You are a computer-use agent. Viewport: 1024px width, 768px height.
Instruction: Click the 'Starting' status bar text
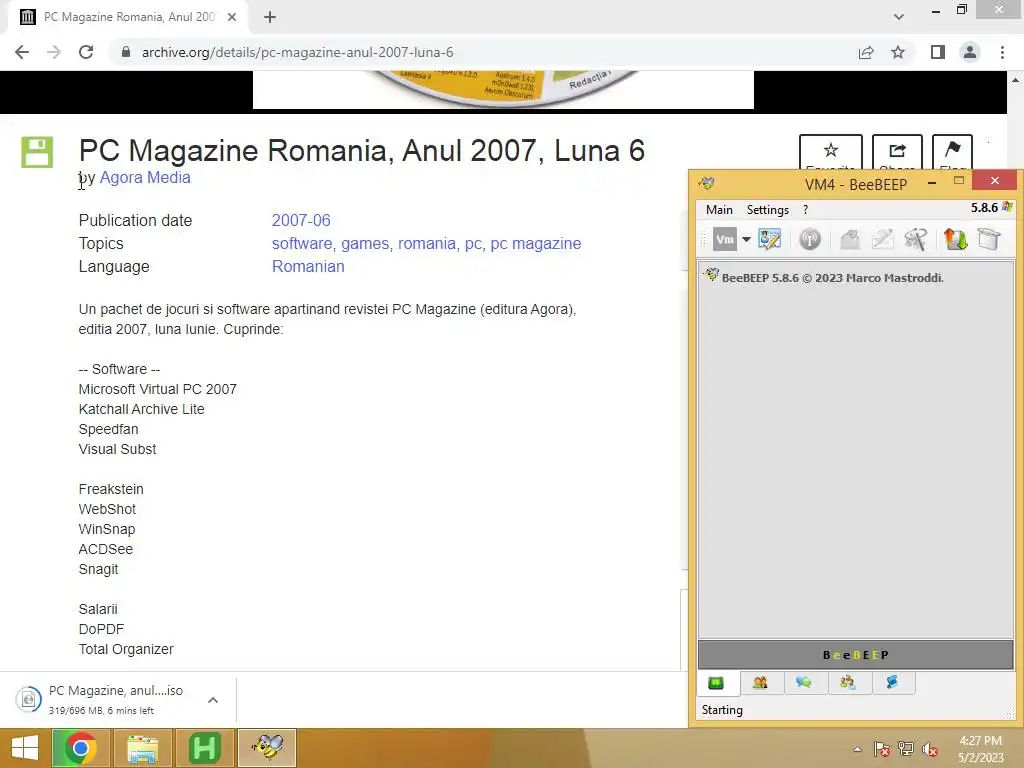click(722, 710)
